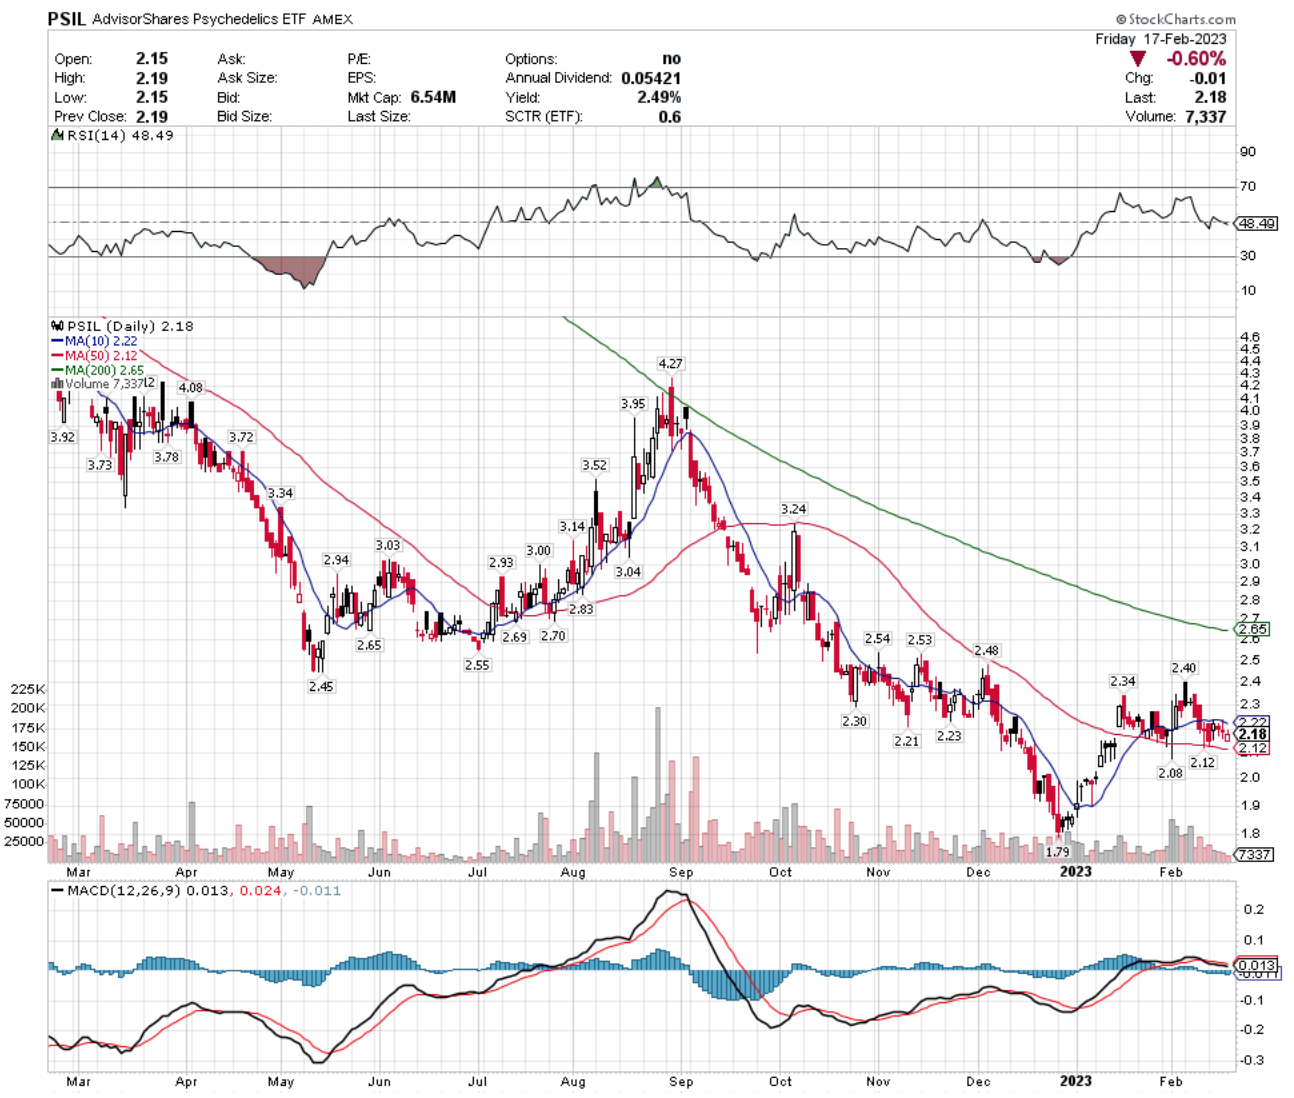Click the 4.08 April high label
Image resolution: width=1294 pixels, height=1098 pixels.
pyautogui.click(x=190, y=388)
